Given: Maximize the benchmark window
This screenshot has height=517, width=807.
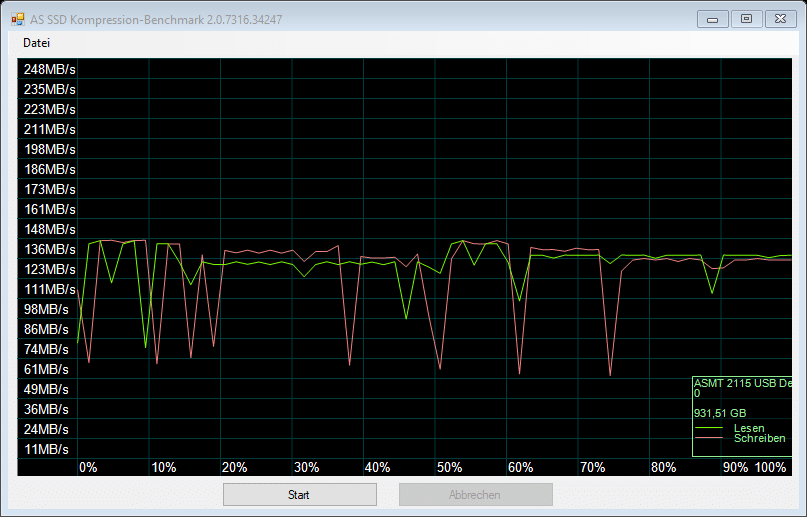Looking at the screenshot, I should 745,18.
